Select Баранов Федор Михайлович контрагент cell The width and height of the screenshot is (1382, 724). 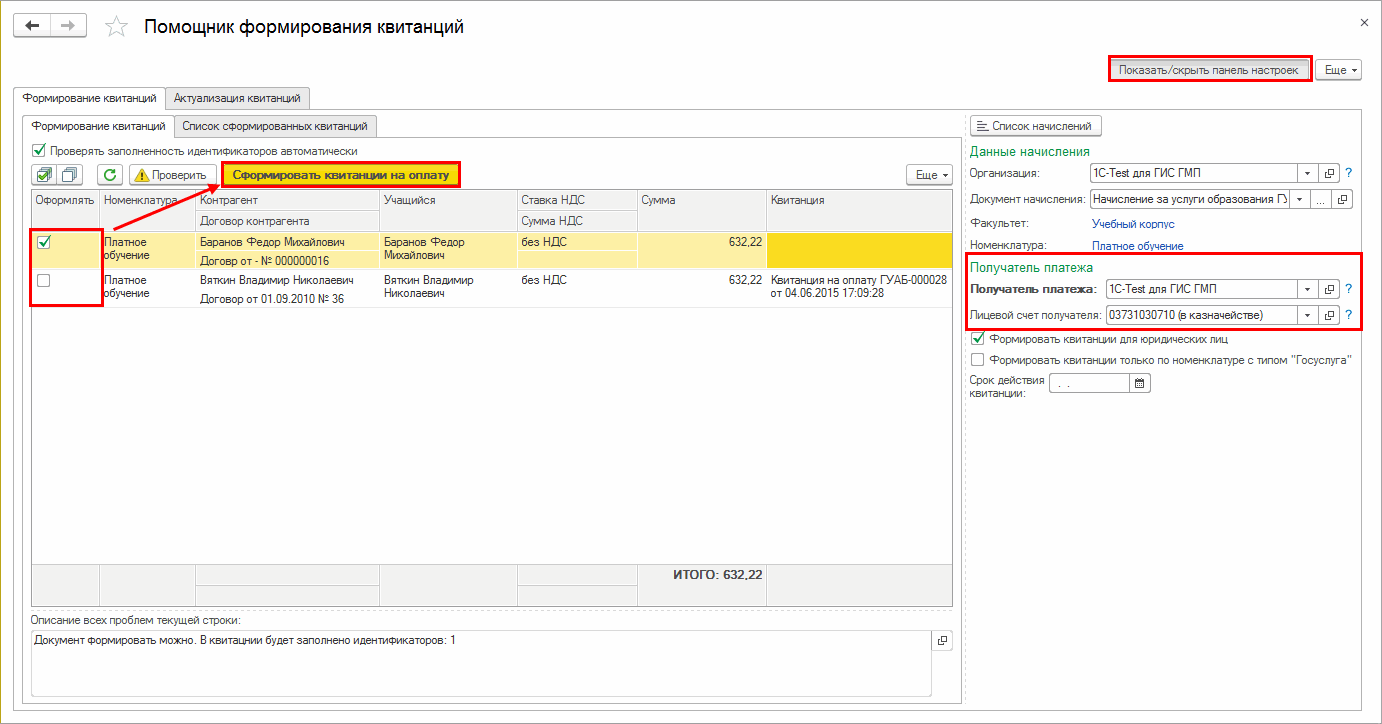click(x=287, y=242)
